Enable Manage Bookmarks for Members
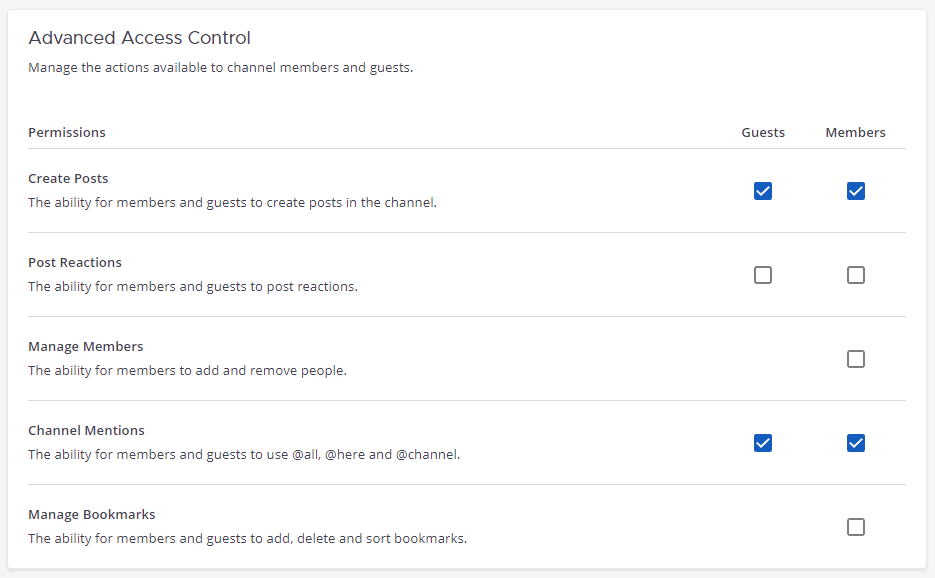 [x=856, y=527]
